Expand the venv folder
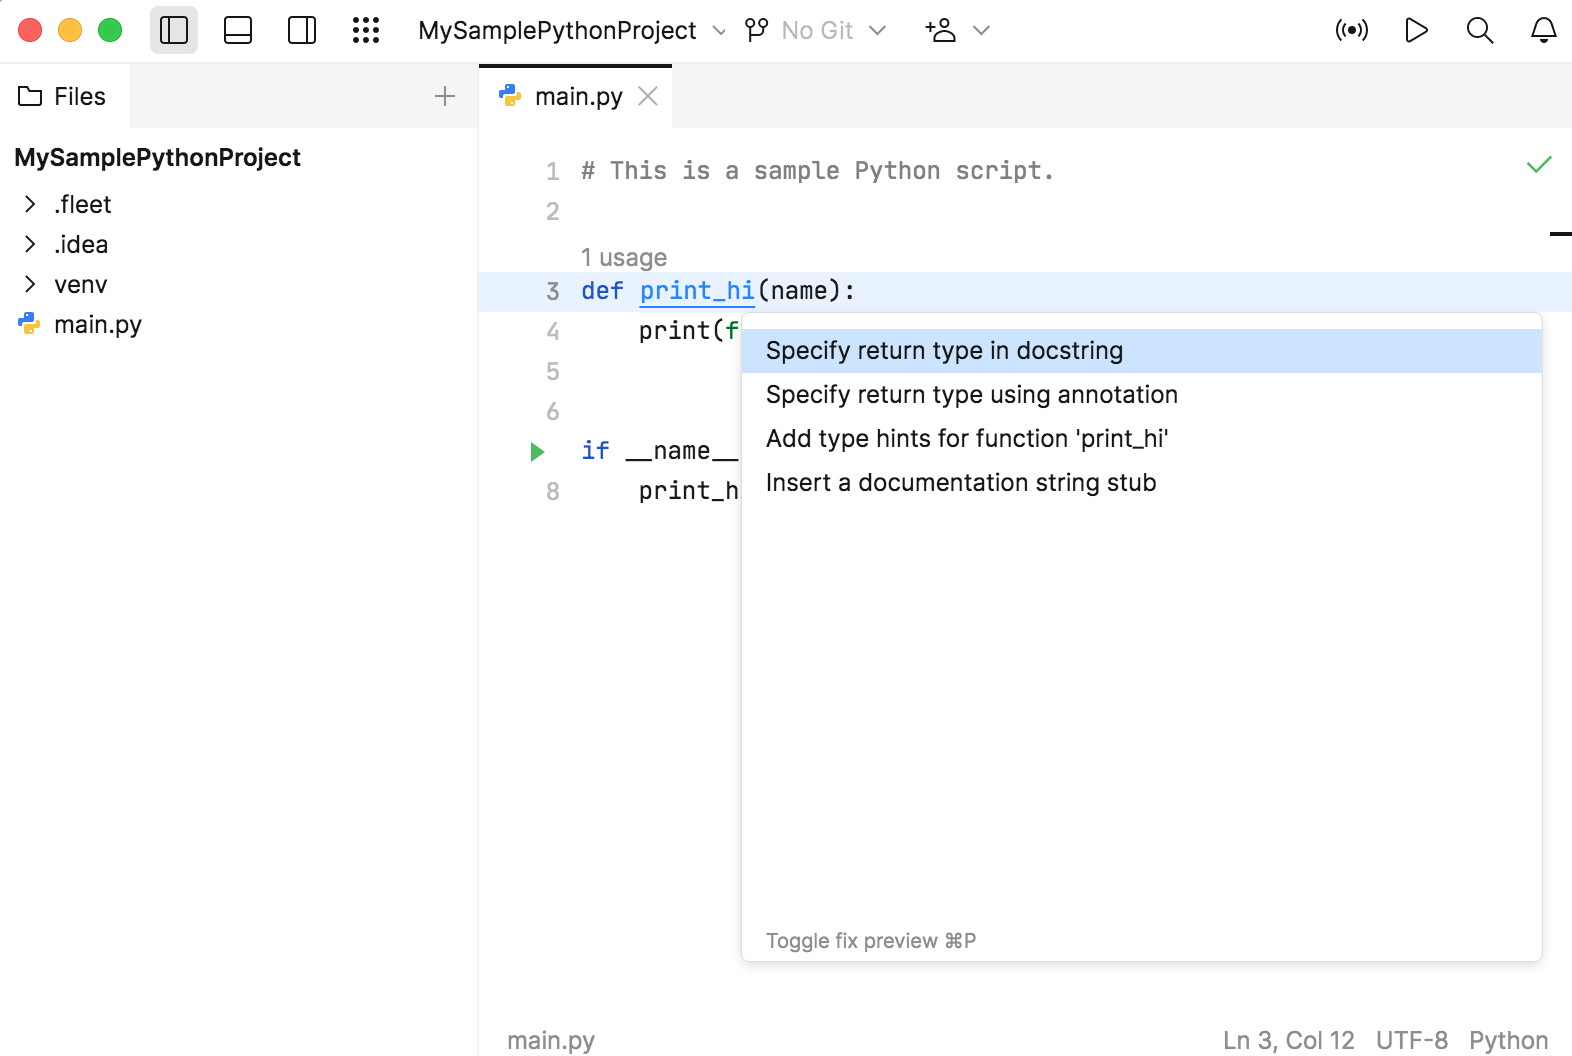Screen dimensions: 1572x1056 (x=30, y=284)
